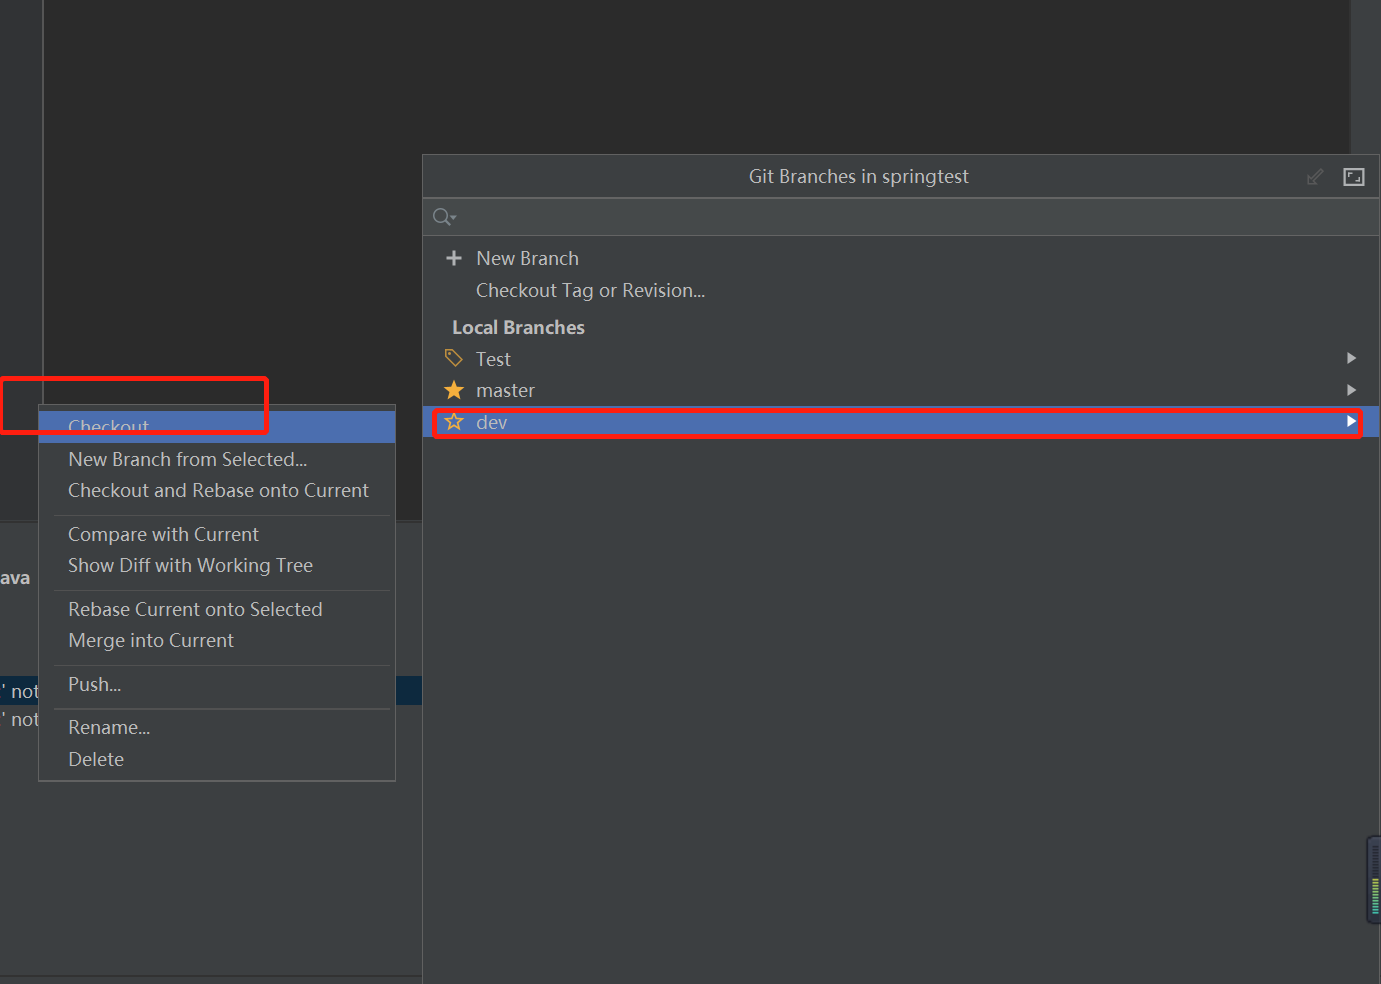Expand the master branch submenu arrow

[x=1351, y=390]
